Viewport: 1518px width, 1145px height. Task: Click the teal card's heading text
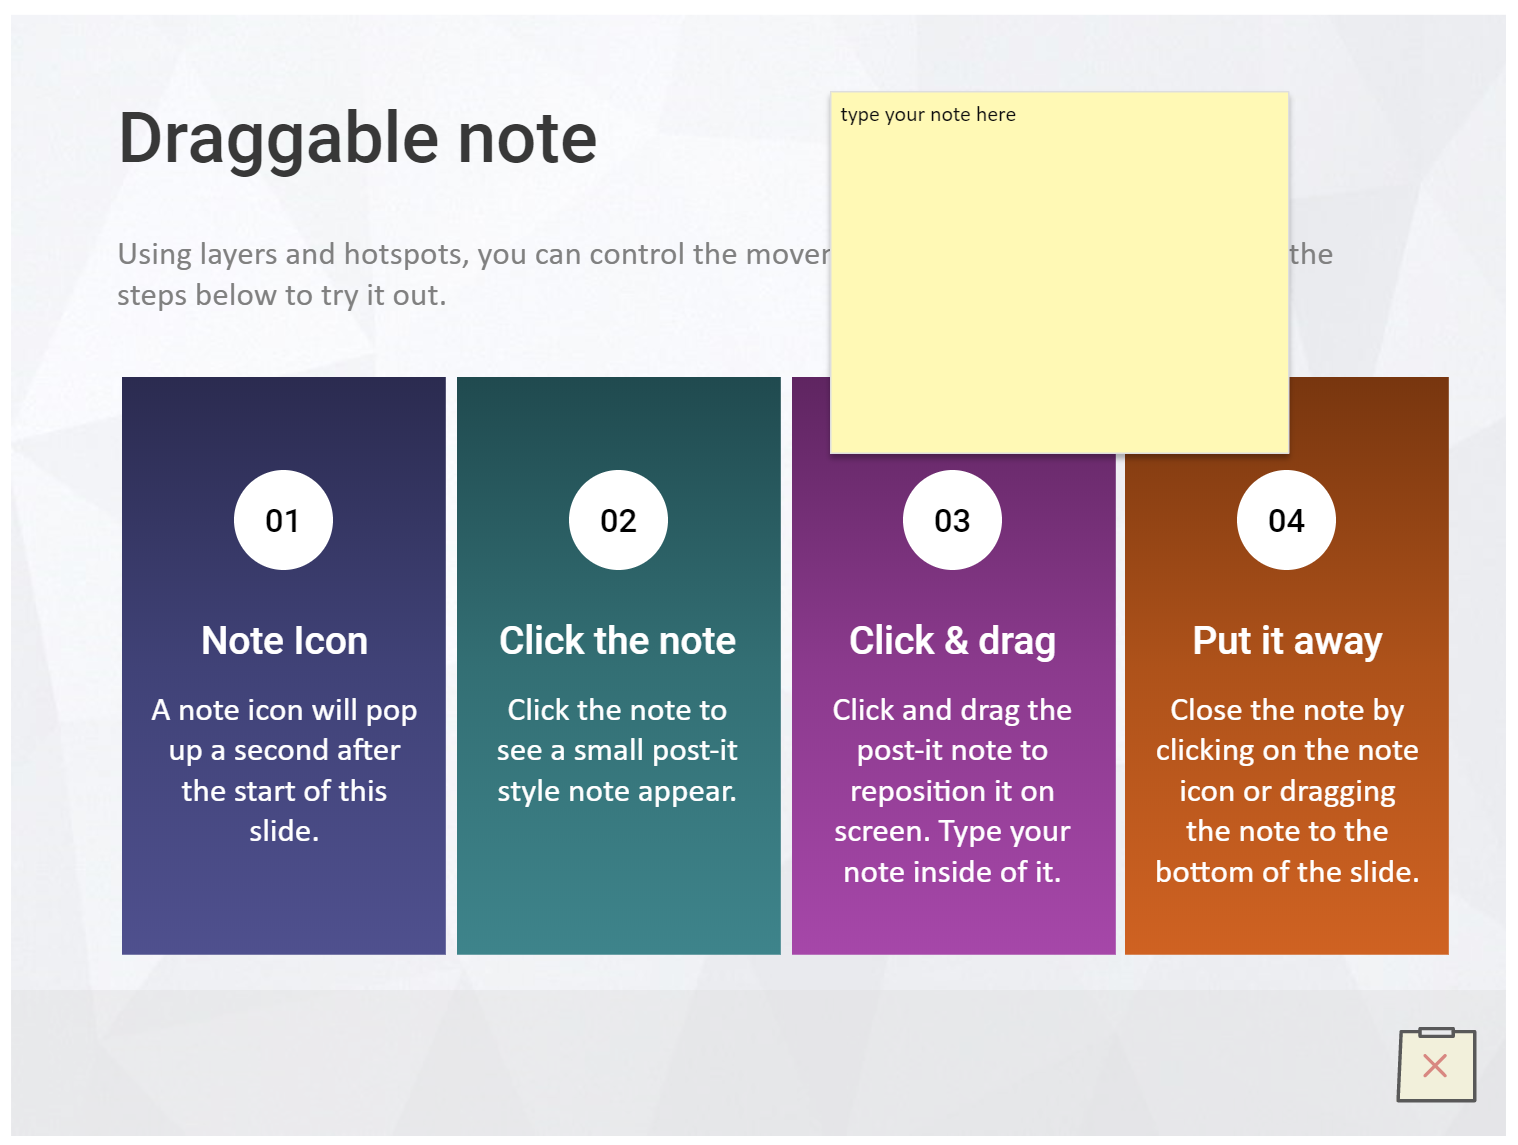(618, 640)
